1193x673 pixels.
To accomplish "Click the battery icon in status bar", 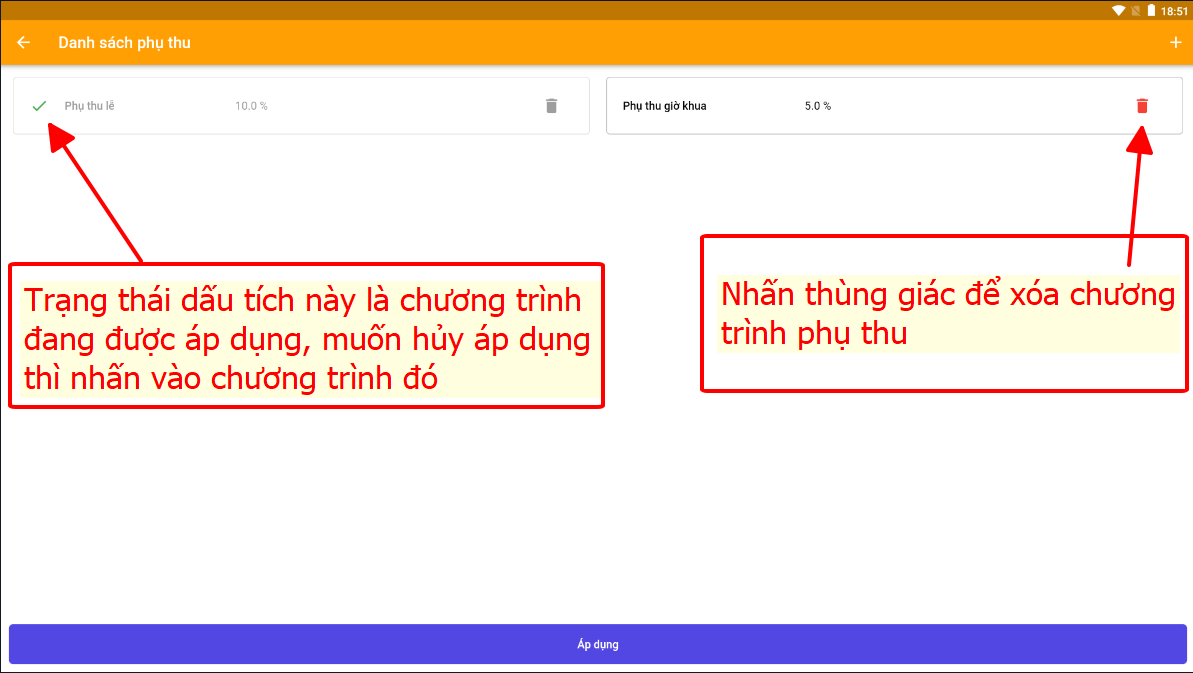I will (x=1151, y=10).
